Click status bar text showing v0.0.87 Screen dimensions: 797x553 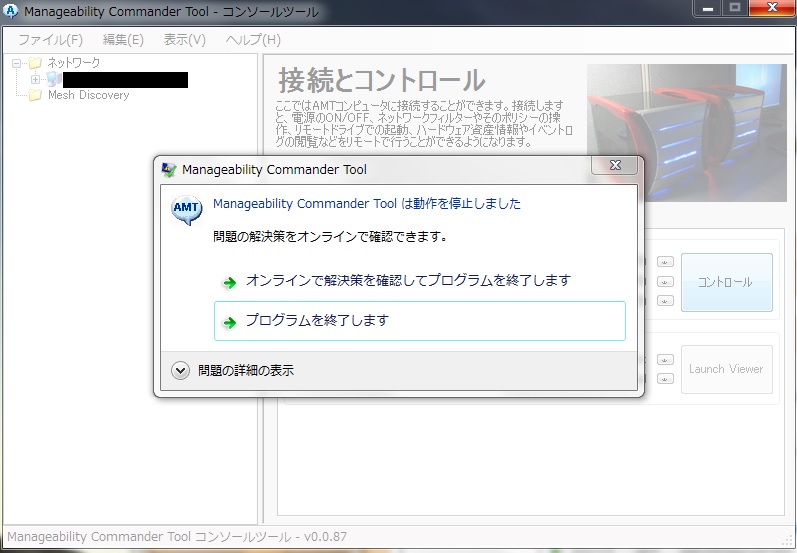(177, 537)
